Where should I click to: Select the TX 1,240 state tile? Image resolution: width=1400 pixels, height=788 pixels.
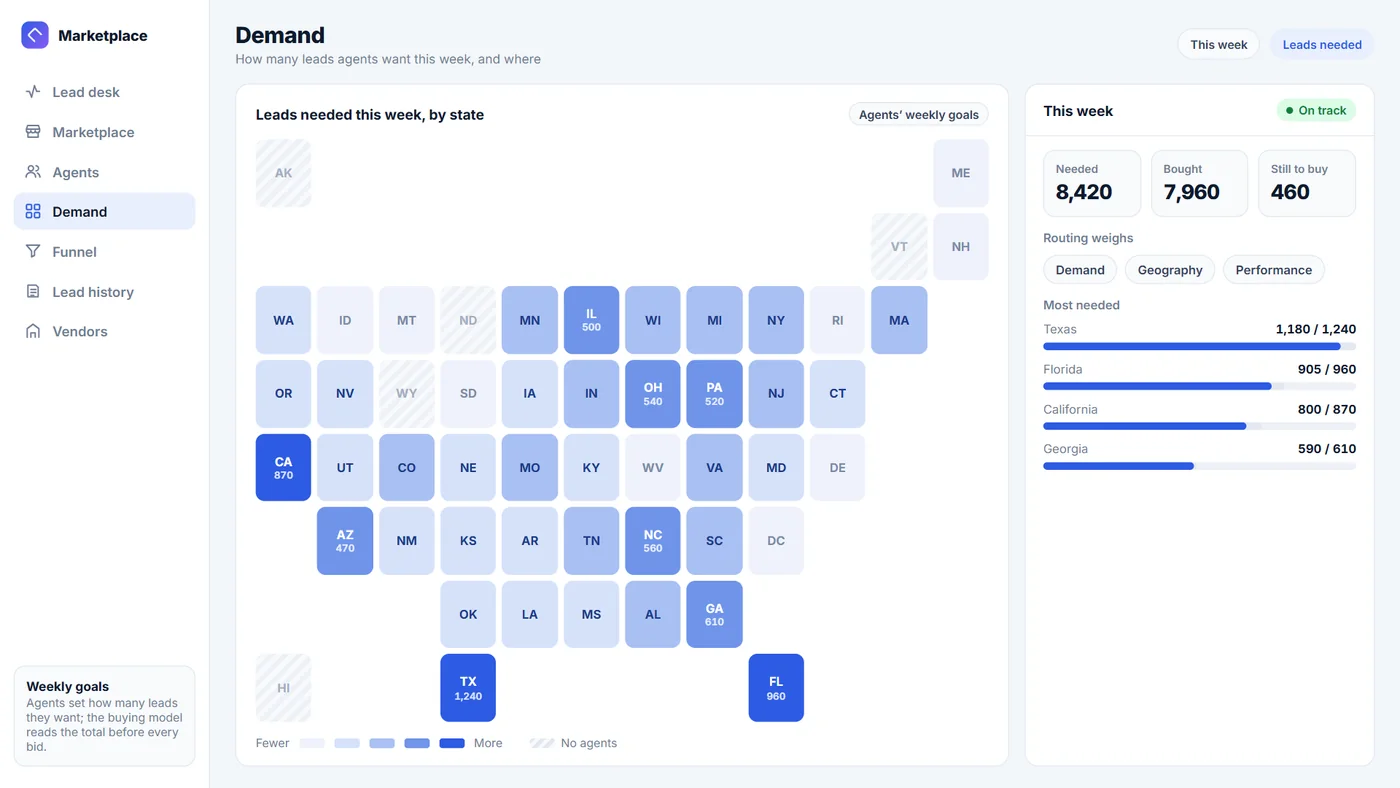click(468, 688)
